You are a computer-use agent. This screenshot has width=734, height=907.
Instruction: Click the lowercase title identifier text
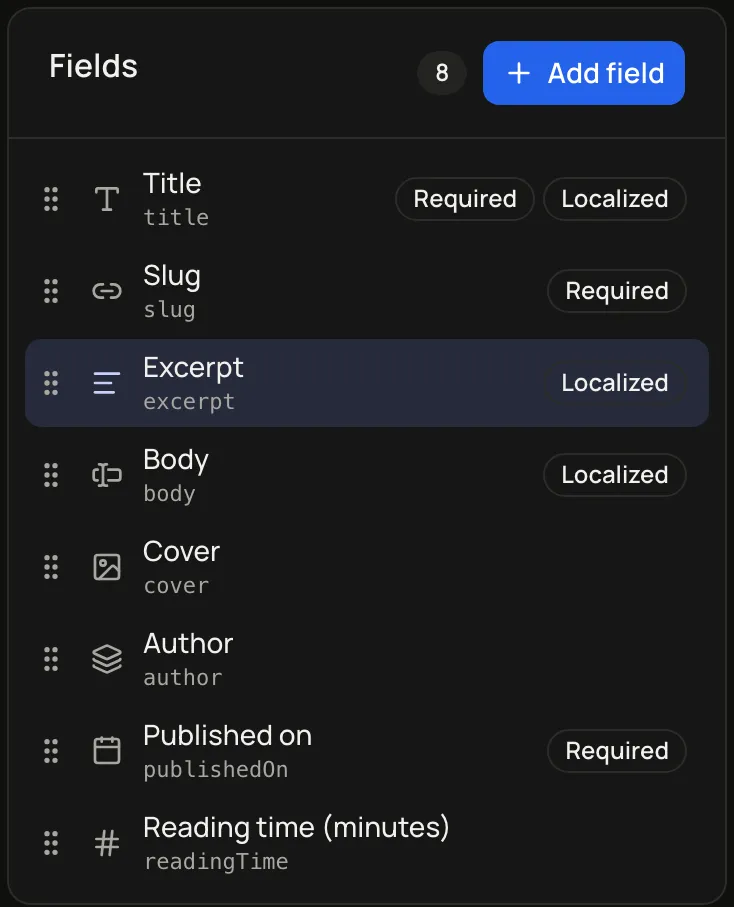coord(176,217)
